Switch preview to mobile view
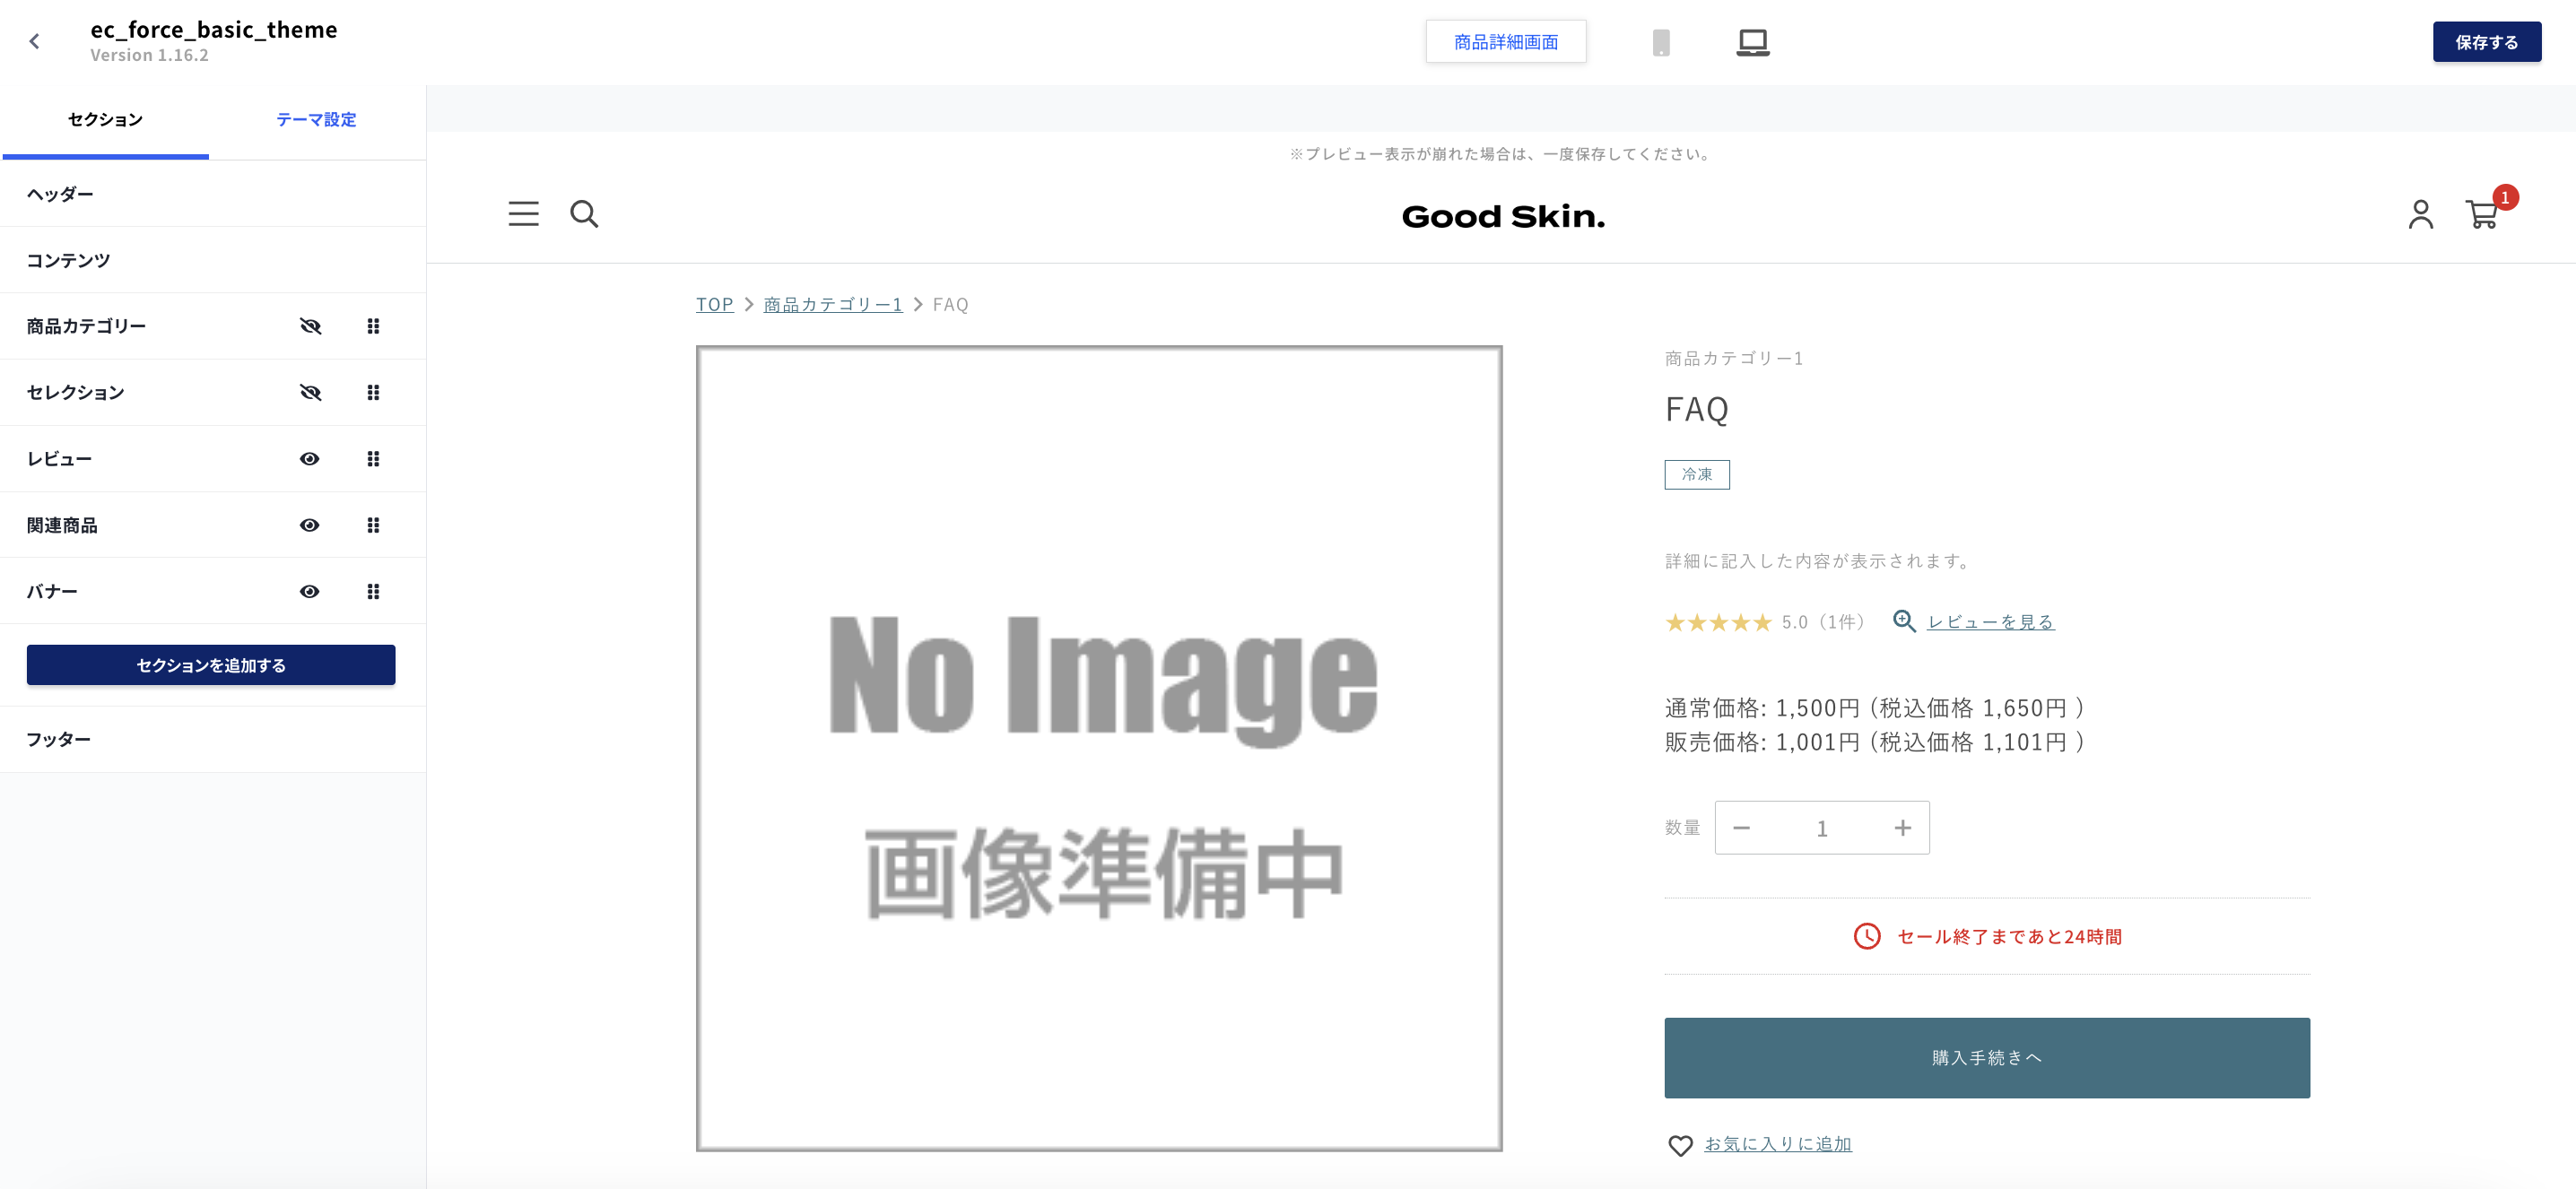Viewport: 2576px width, 1189px height. click(x=1662, y=41)
